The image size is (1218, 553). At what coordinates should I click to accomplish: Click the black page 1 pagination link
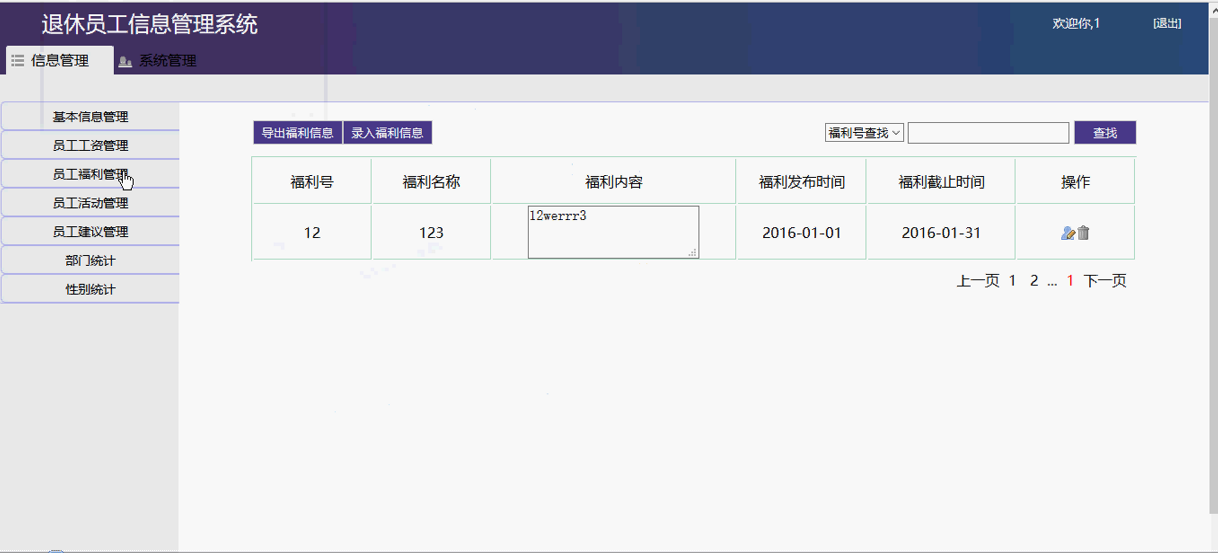coord(1012,281)
